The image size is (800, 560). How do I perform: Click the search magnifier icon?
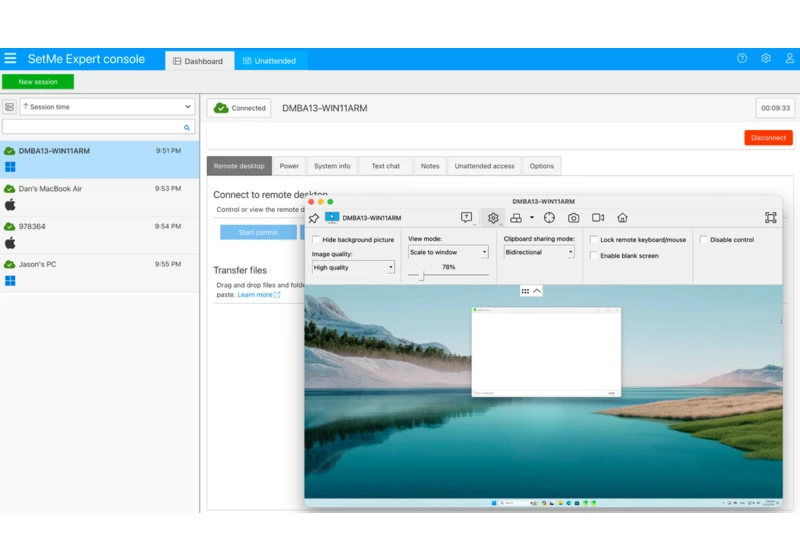(x=187, y=128)
